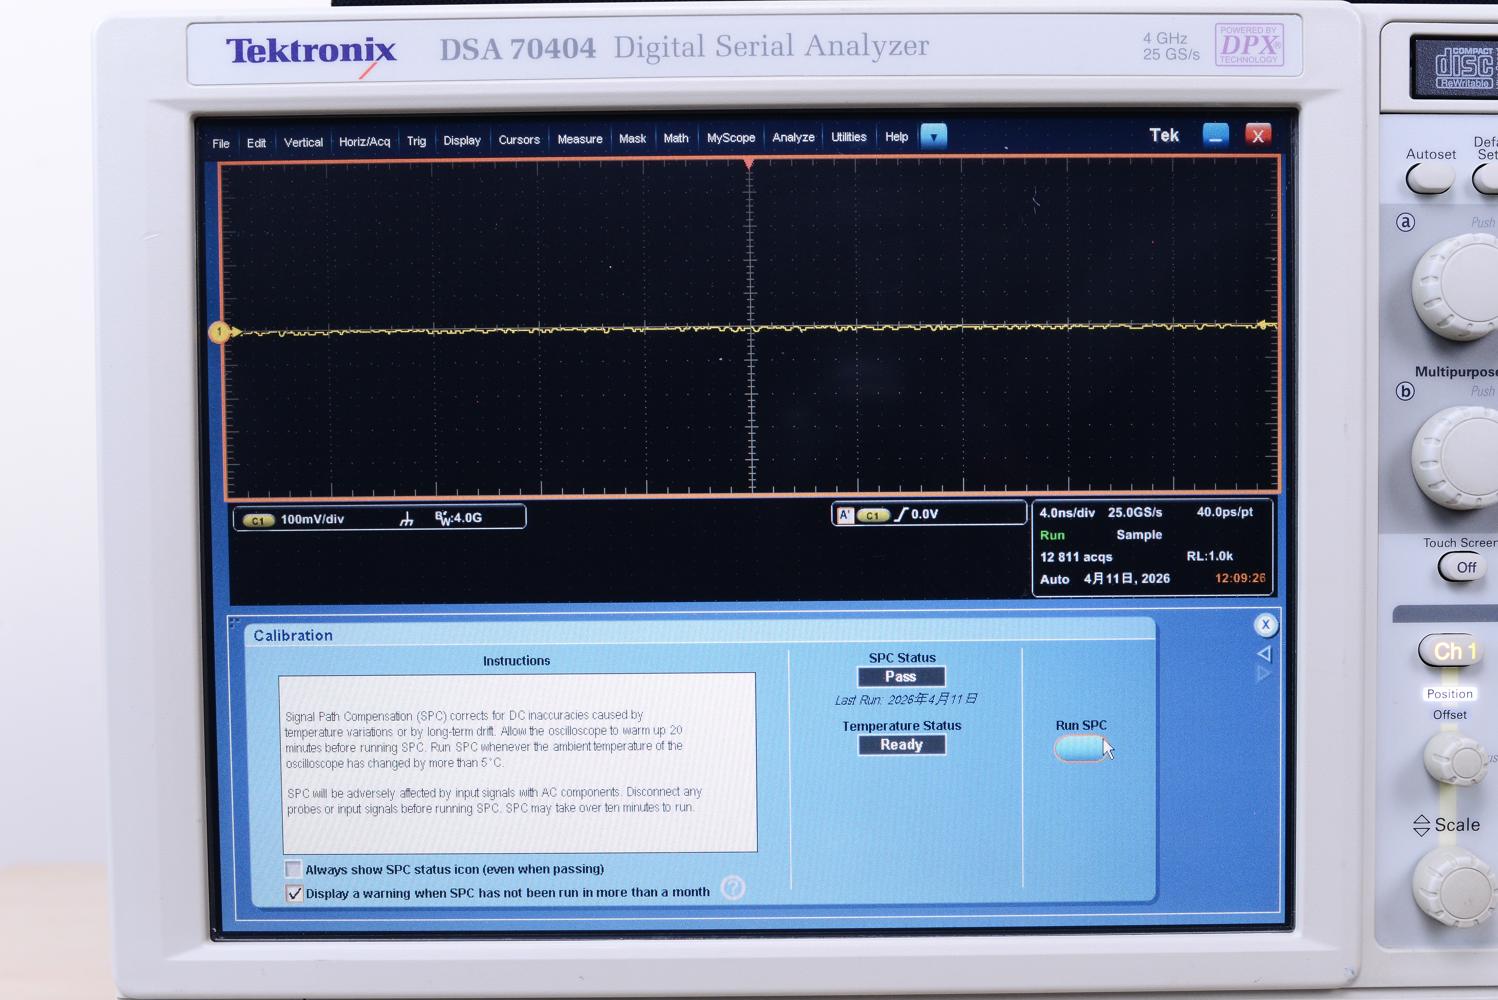Viewport: 1498px width, 1000px height.
Task: Select the C1 100mV/div channel readout
Action: [379, 518]
